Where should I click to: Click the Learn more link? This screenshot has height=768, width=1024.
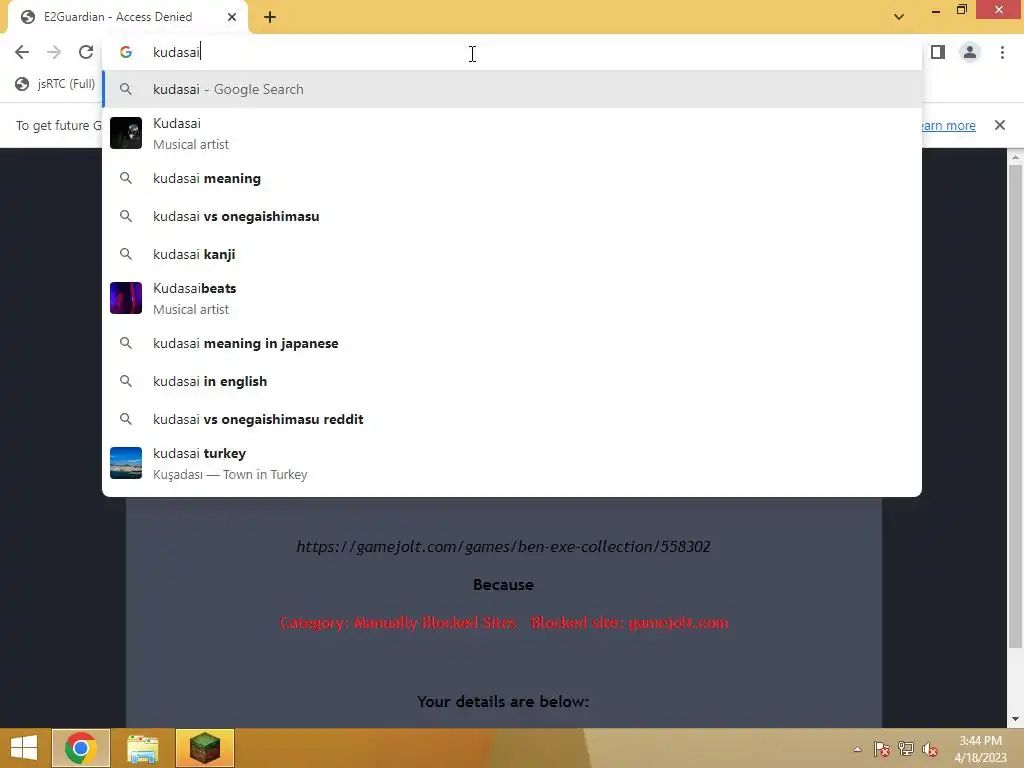tap(948, 125)
